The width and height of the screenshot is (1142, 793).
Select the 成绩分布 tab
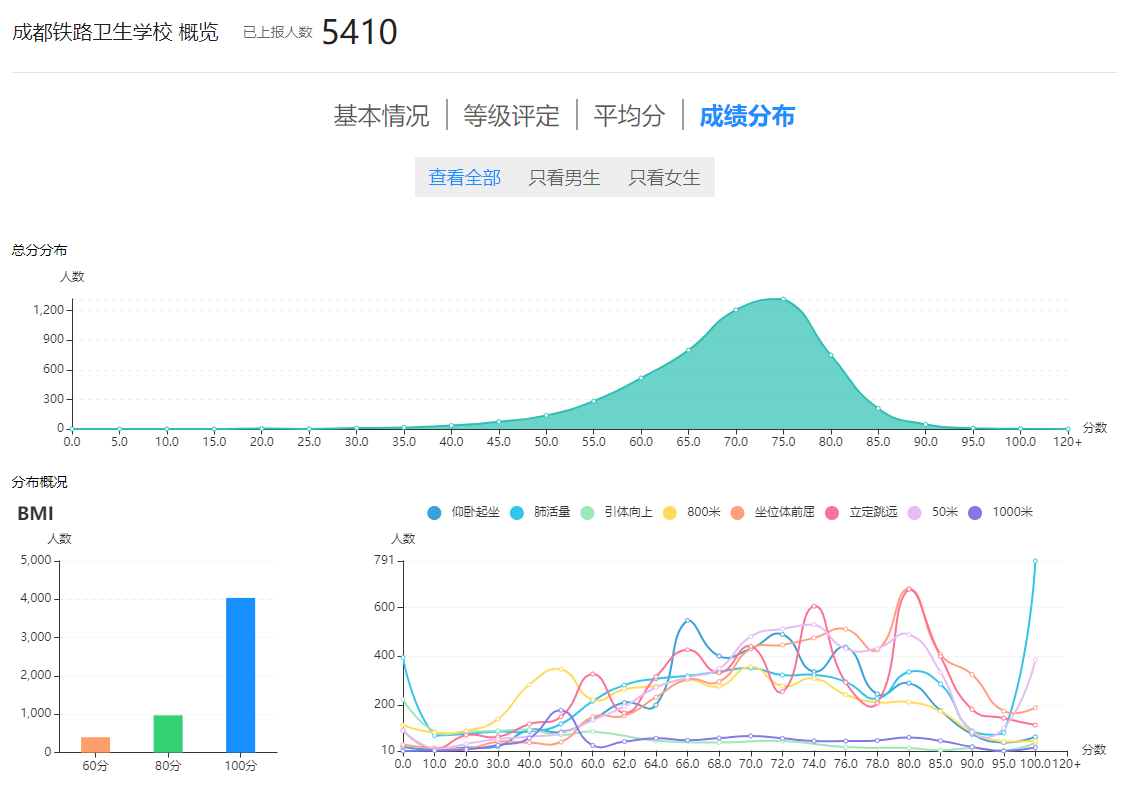[747, 116]
